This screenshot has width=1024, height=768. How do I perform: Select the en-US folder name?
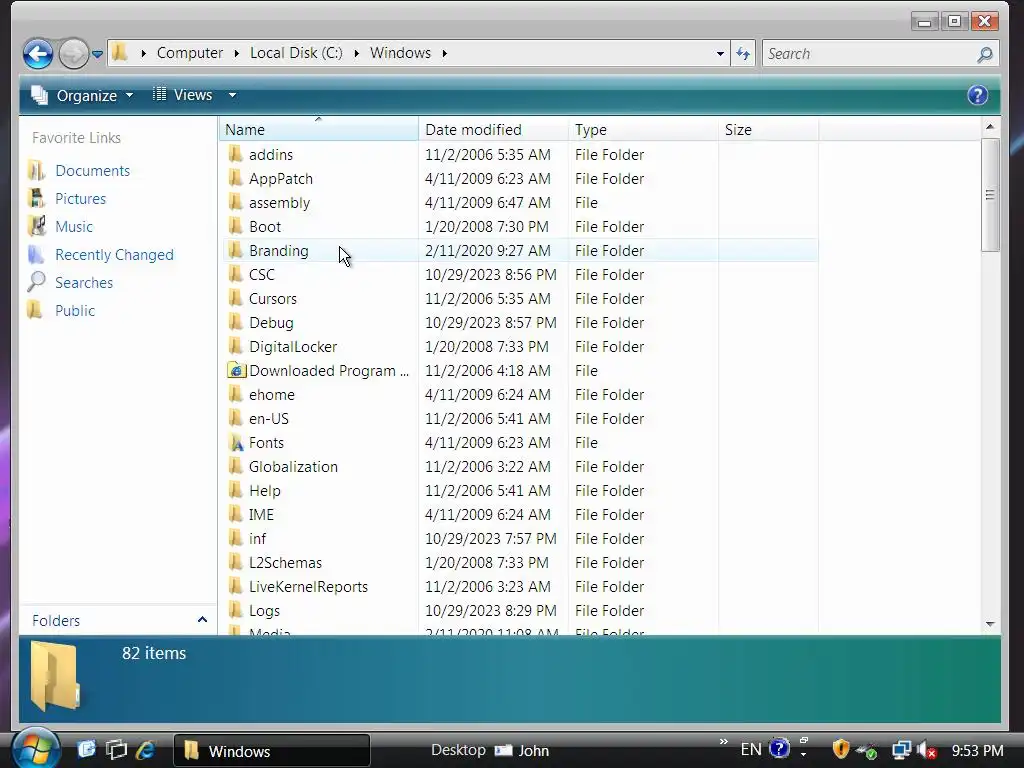coord(268,419)
